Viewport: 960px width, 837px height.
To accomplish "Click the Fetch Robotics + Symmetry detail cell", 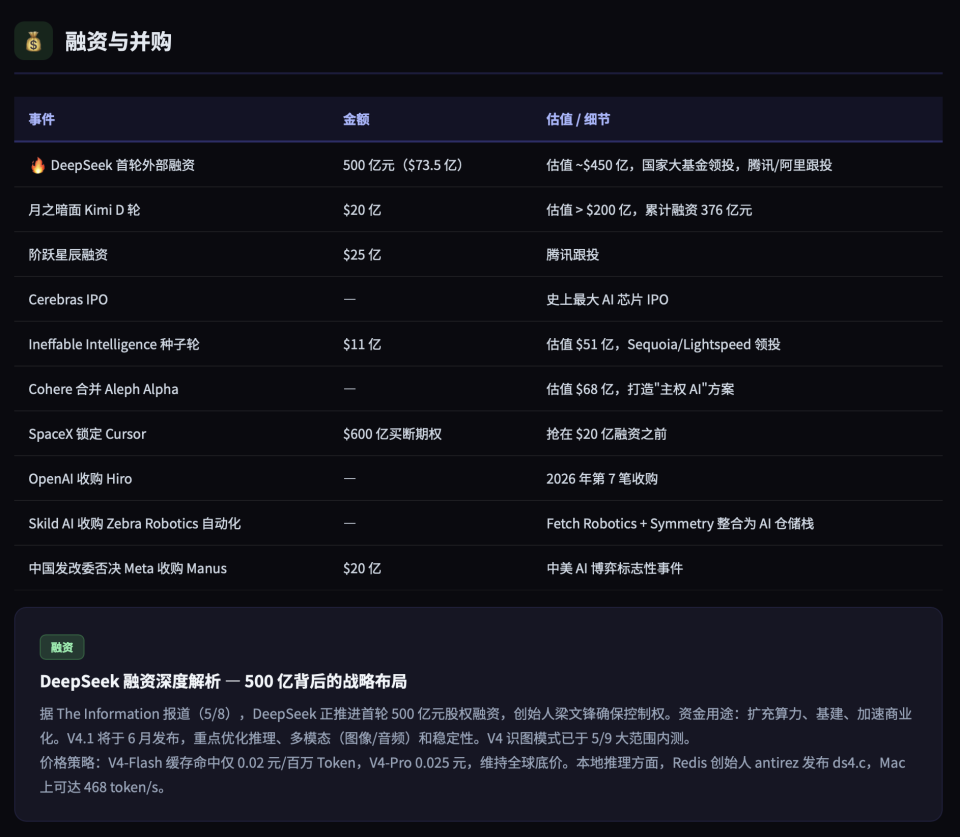I will coord(680,524).
